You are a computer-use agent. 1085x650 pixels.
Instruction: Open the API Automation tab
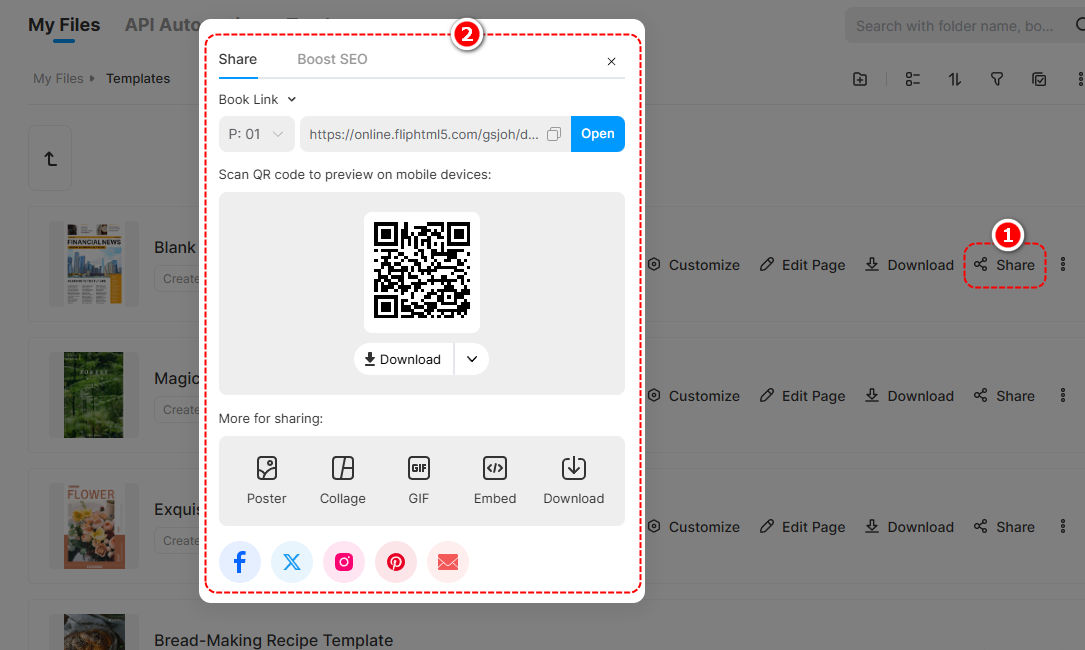tap(162, 26)
